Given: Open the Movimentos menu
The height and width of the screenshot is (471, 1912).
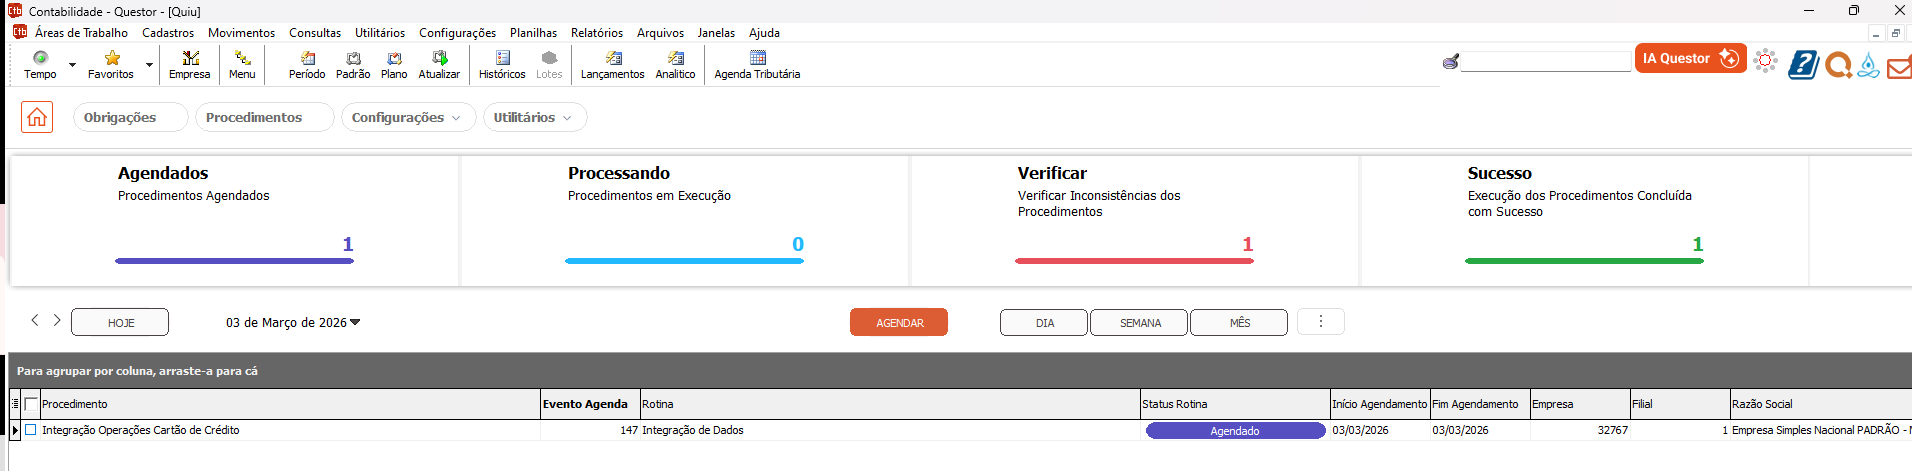Looking at the screenshot, I should point(241,33).
